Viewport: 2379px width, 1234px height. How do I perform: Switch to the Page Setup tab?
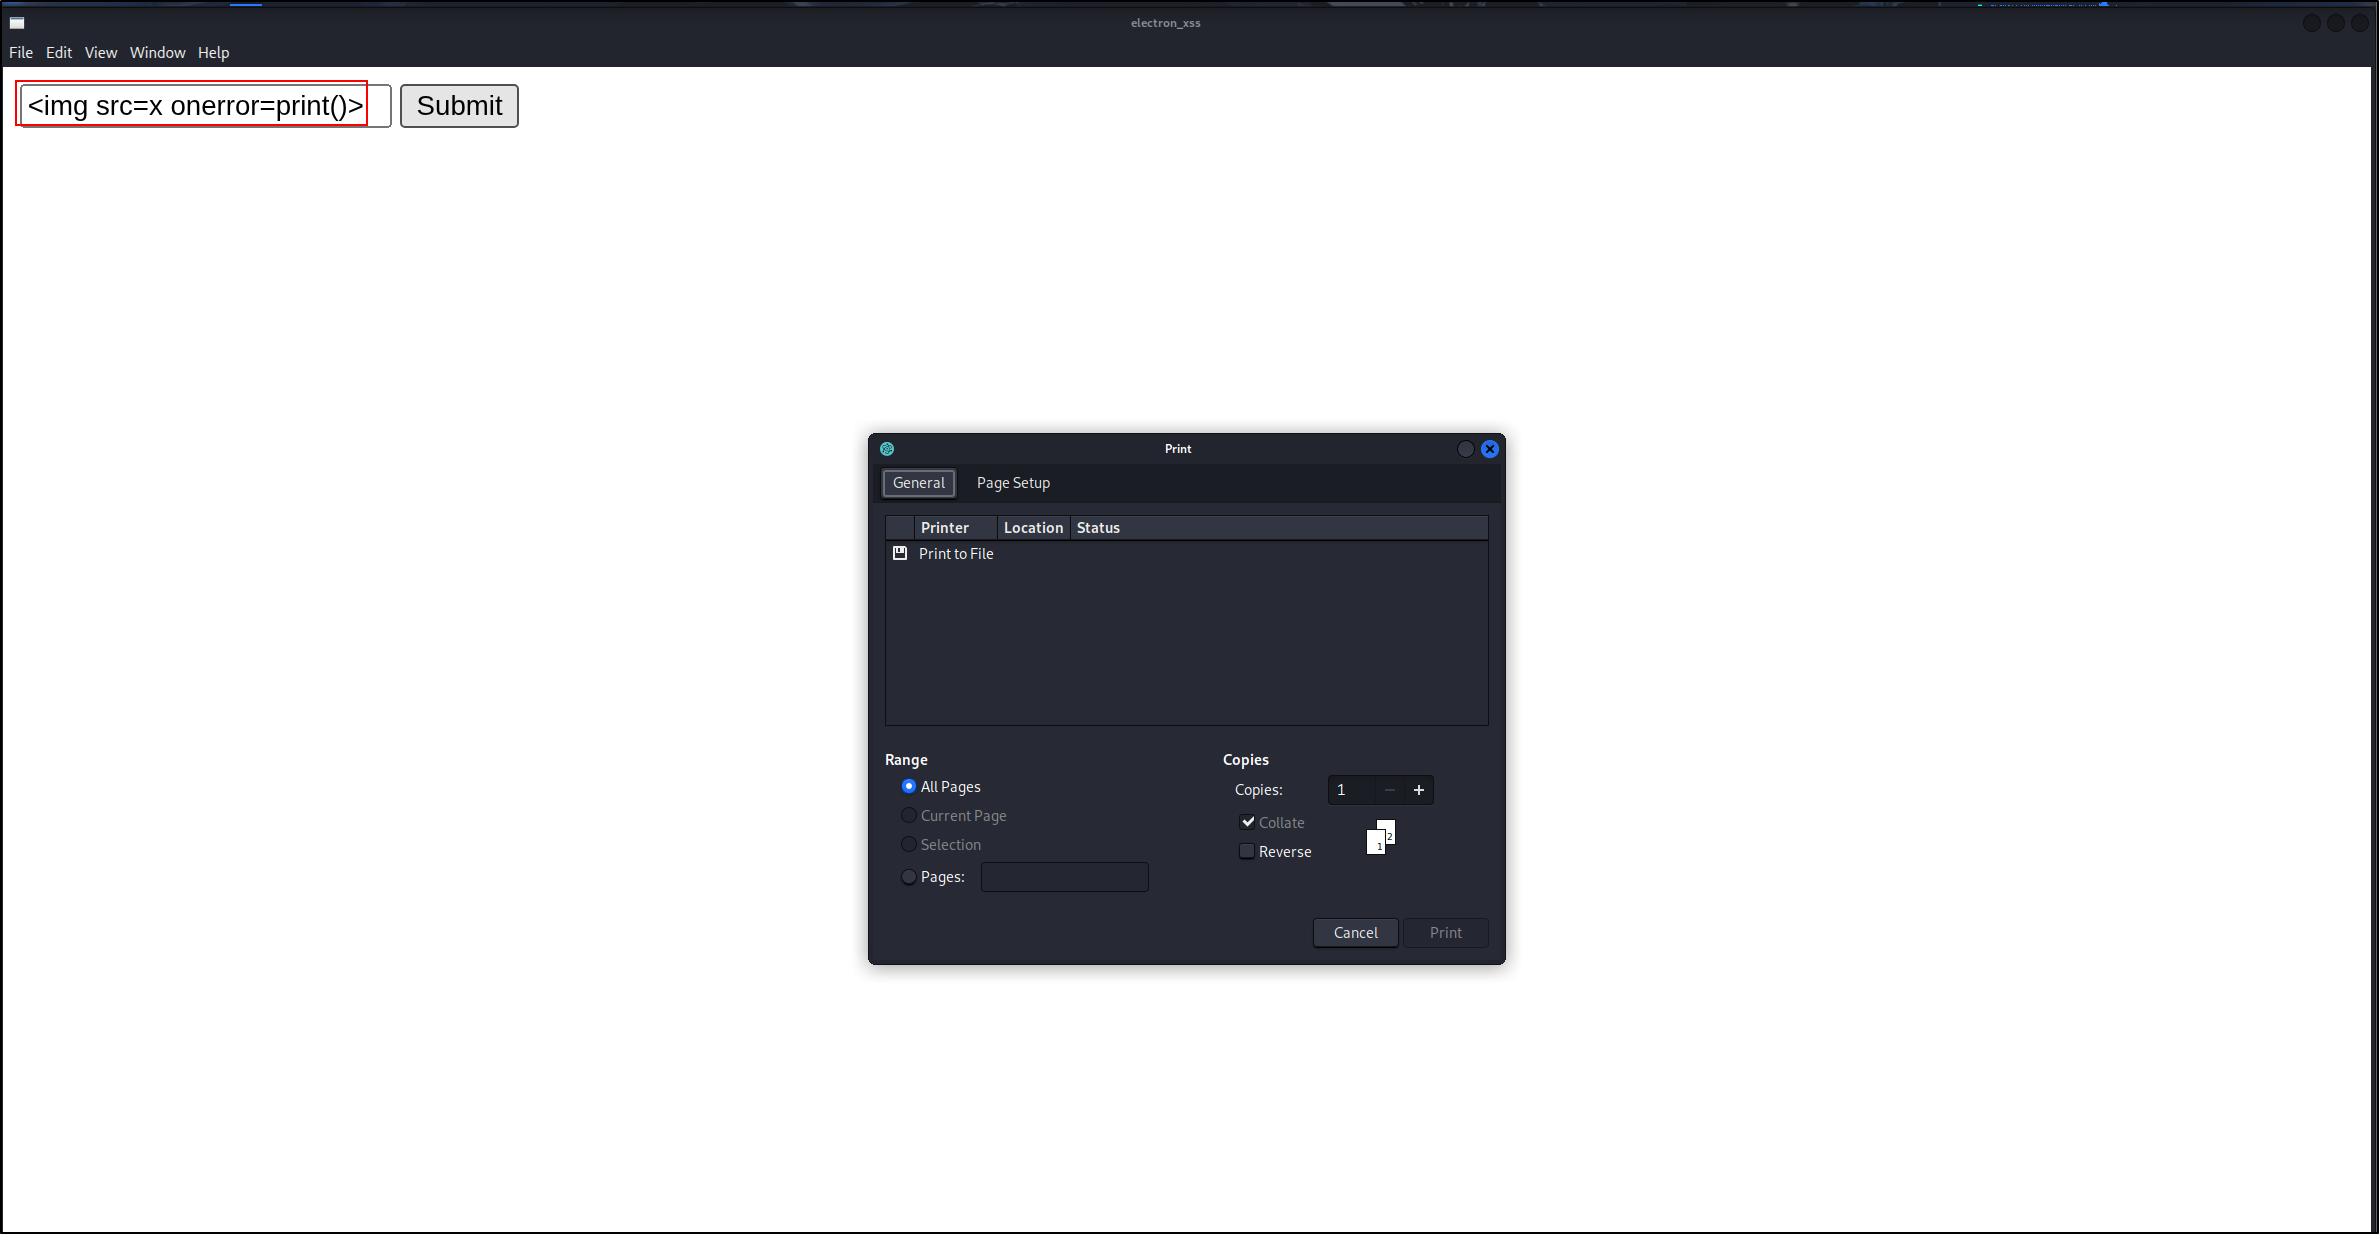coord(1012,482)
